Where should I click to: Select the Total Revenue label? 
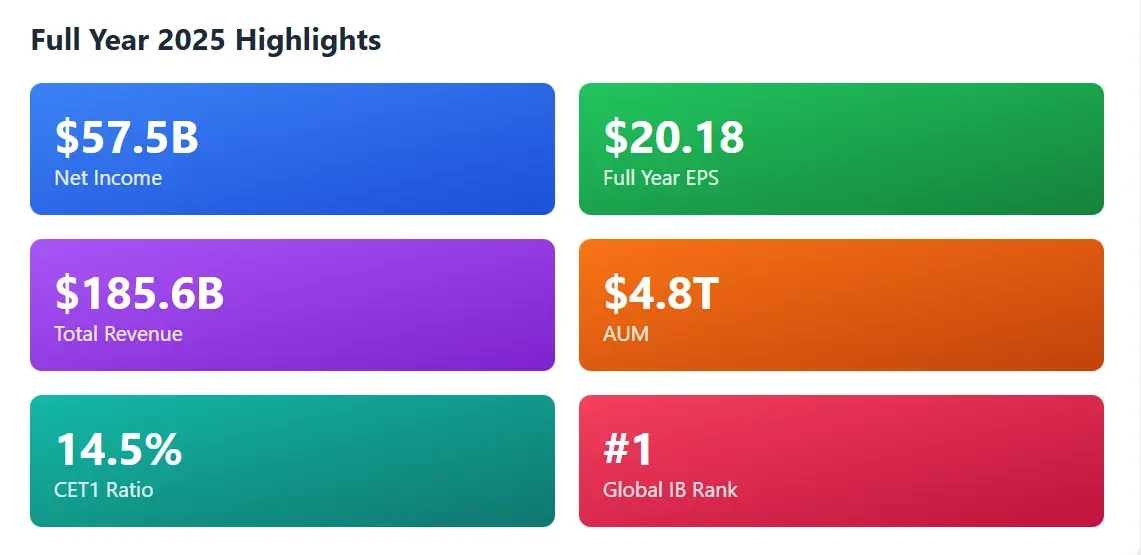[118, 334]
